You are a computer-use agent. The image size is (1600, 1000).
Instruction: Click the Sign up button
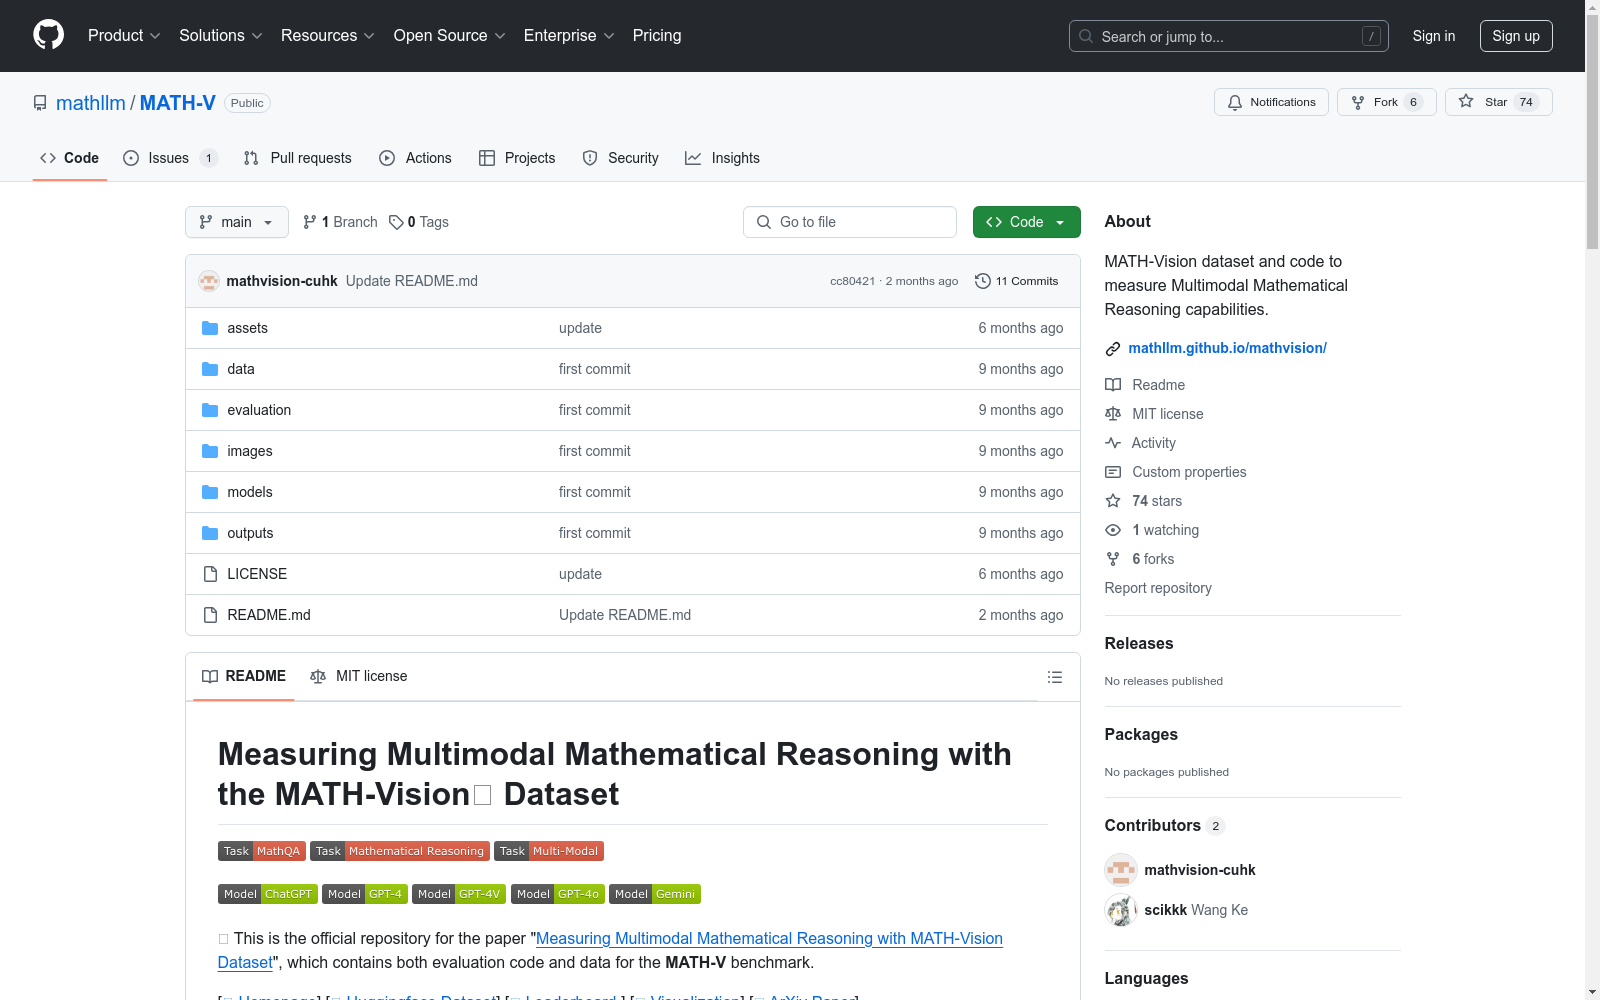[x=1515, y=36]
